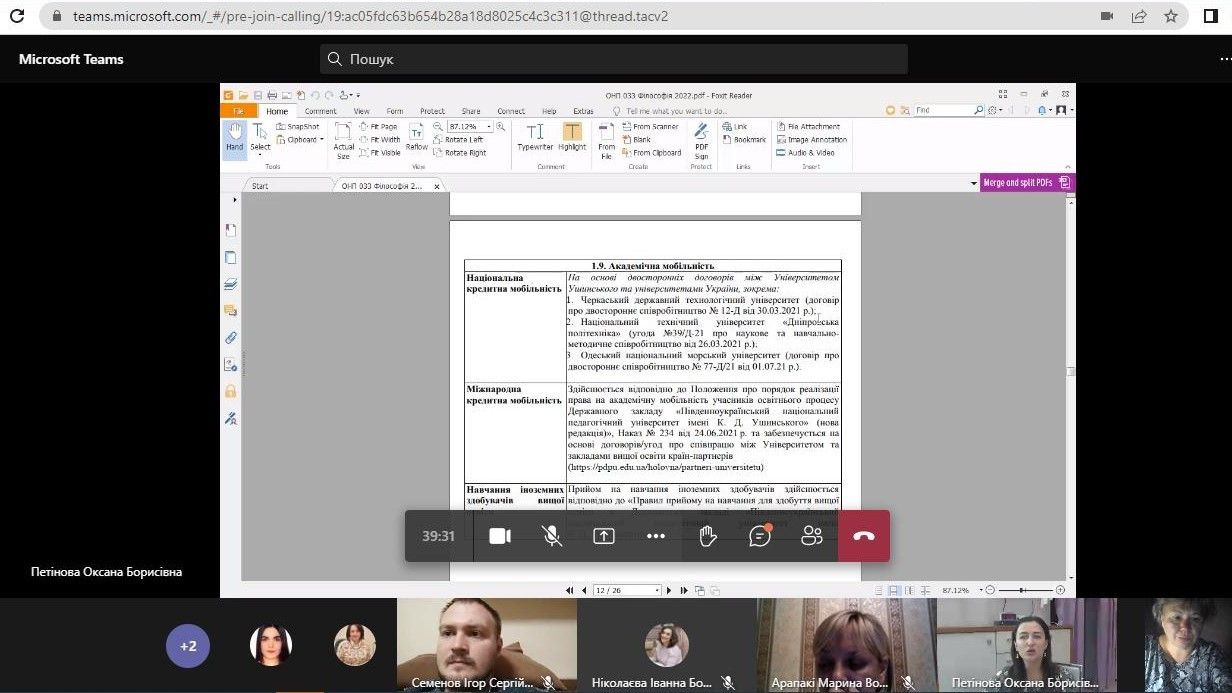Open more actions in the call bar
Screen dimensions: 1232x693
click(x=656, y=536)
